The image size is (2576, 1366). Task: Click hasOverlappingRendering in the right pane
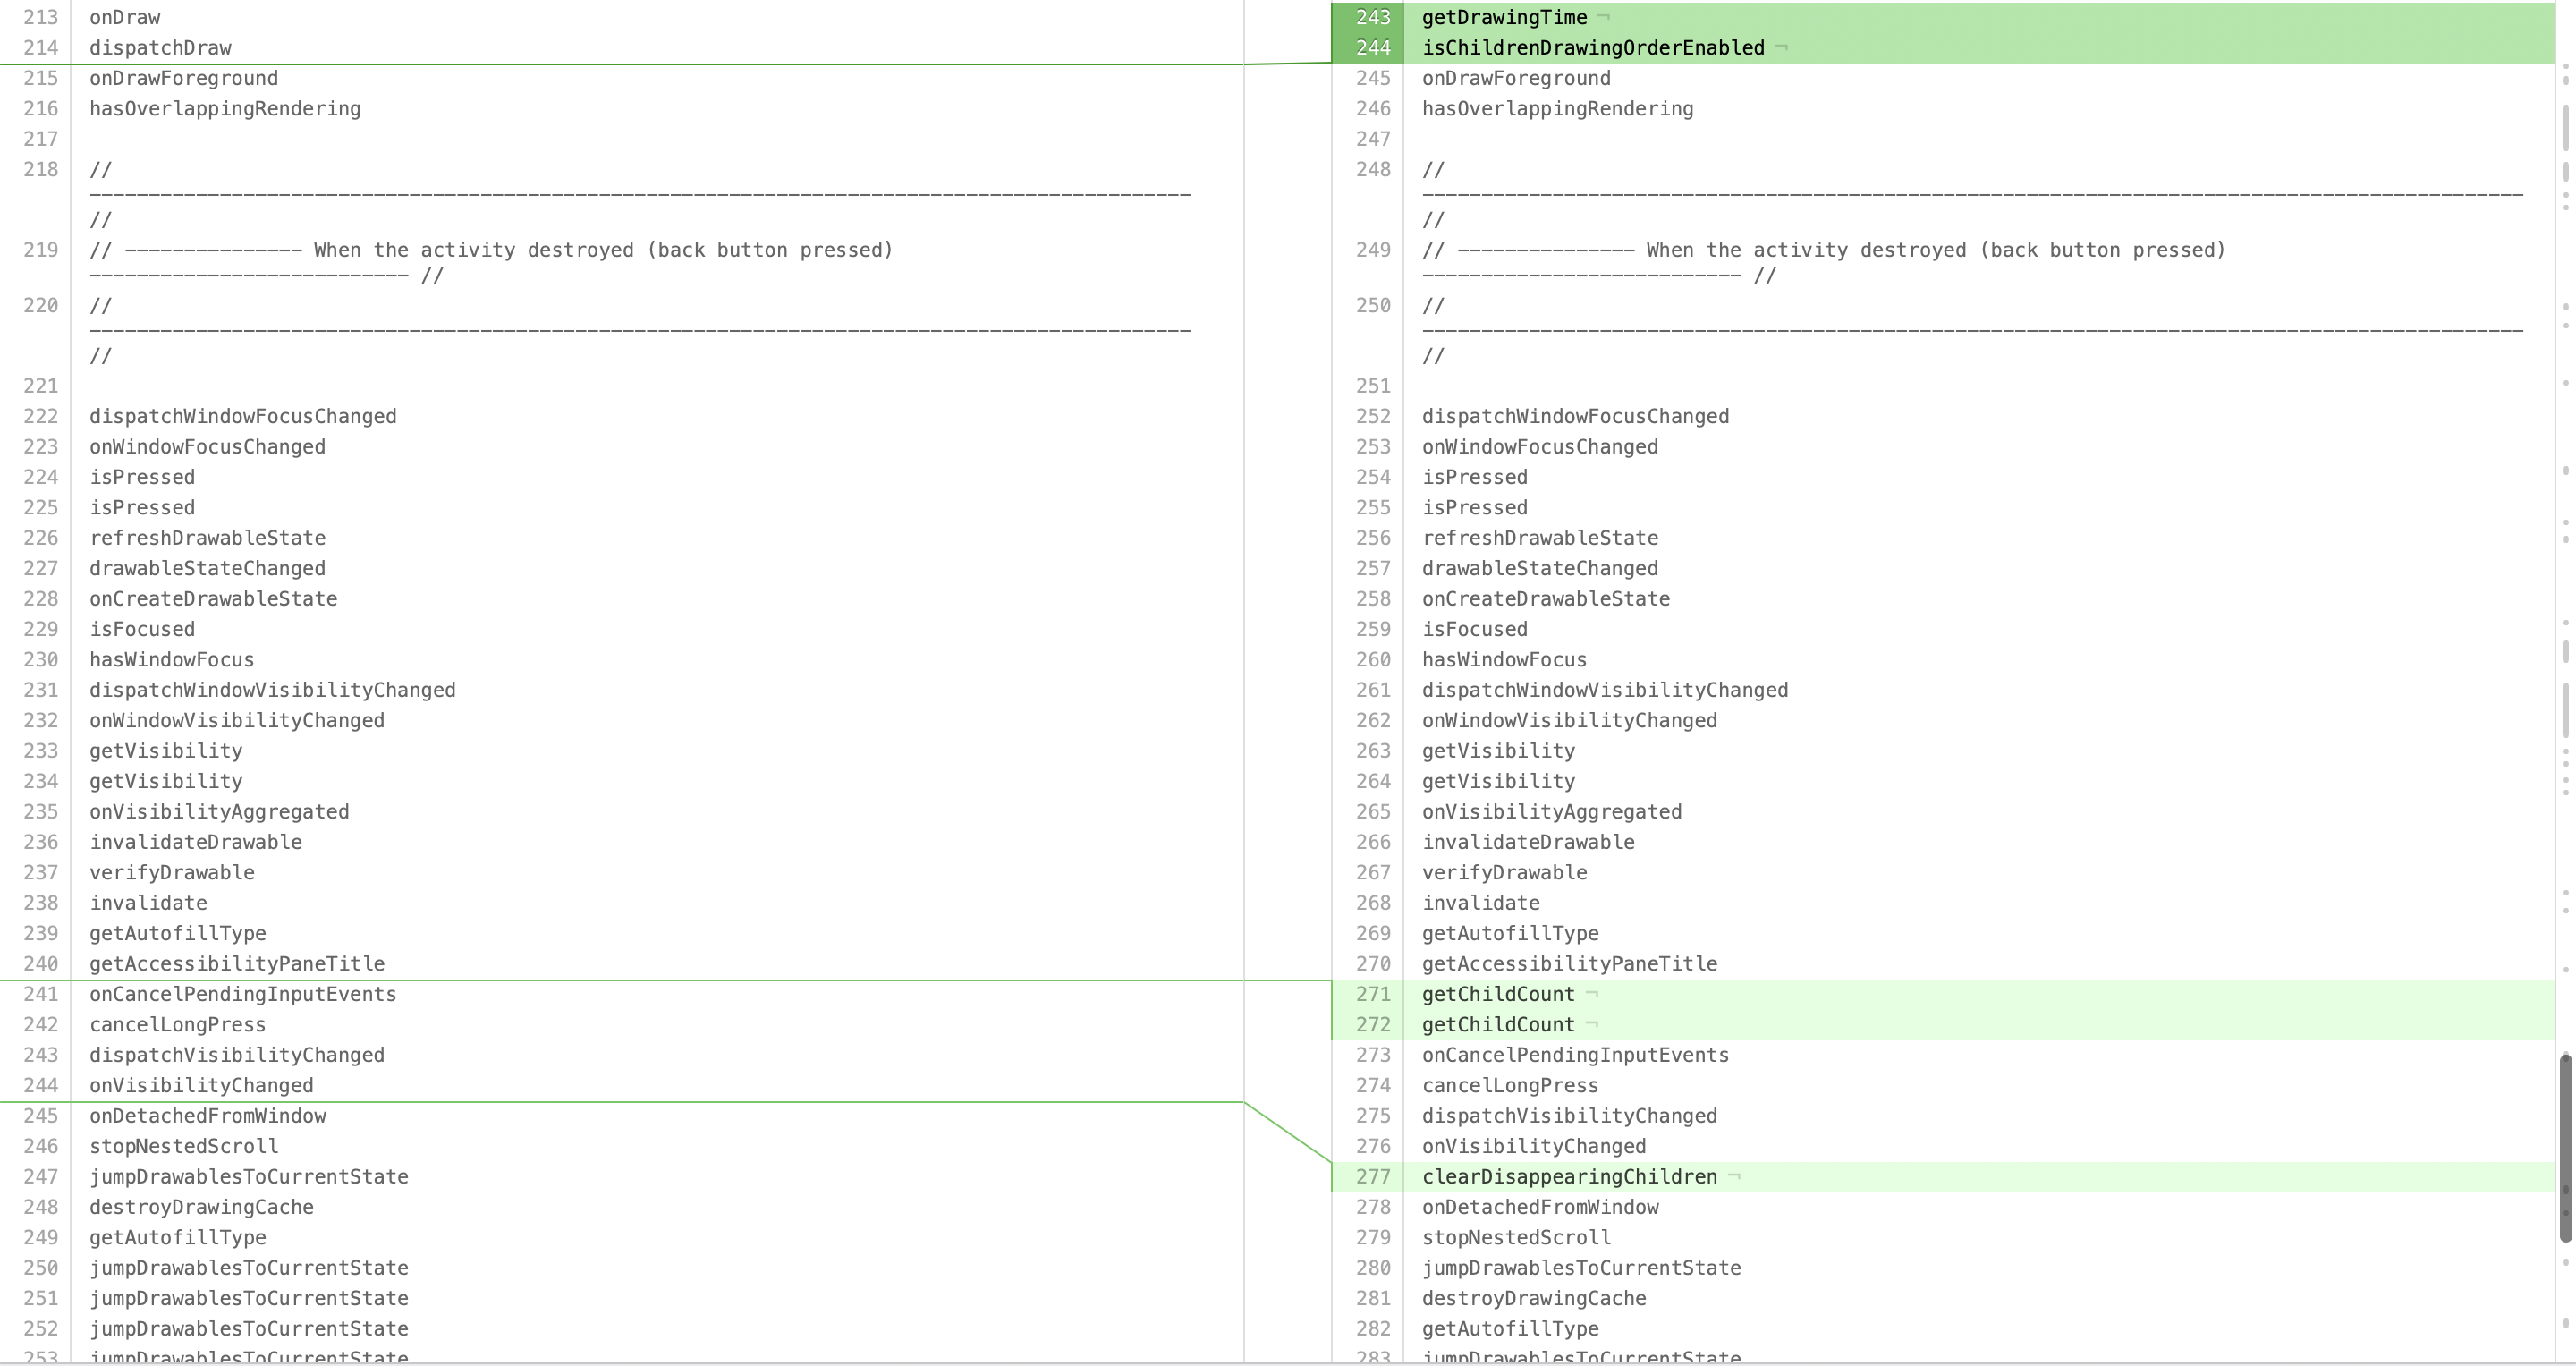click(1557, 108)
